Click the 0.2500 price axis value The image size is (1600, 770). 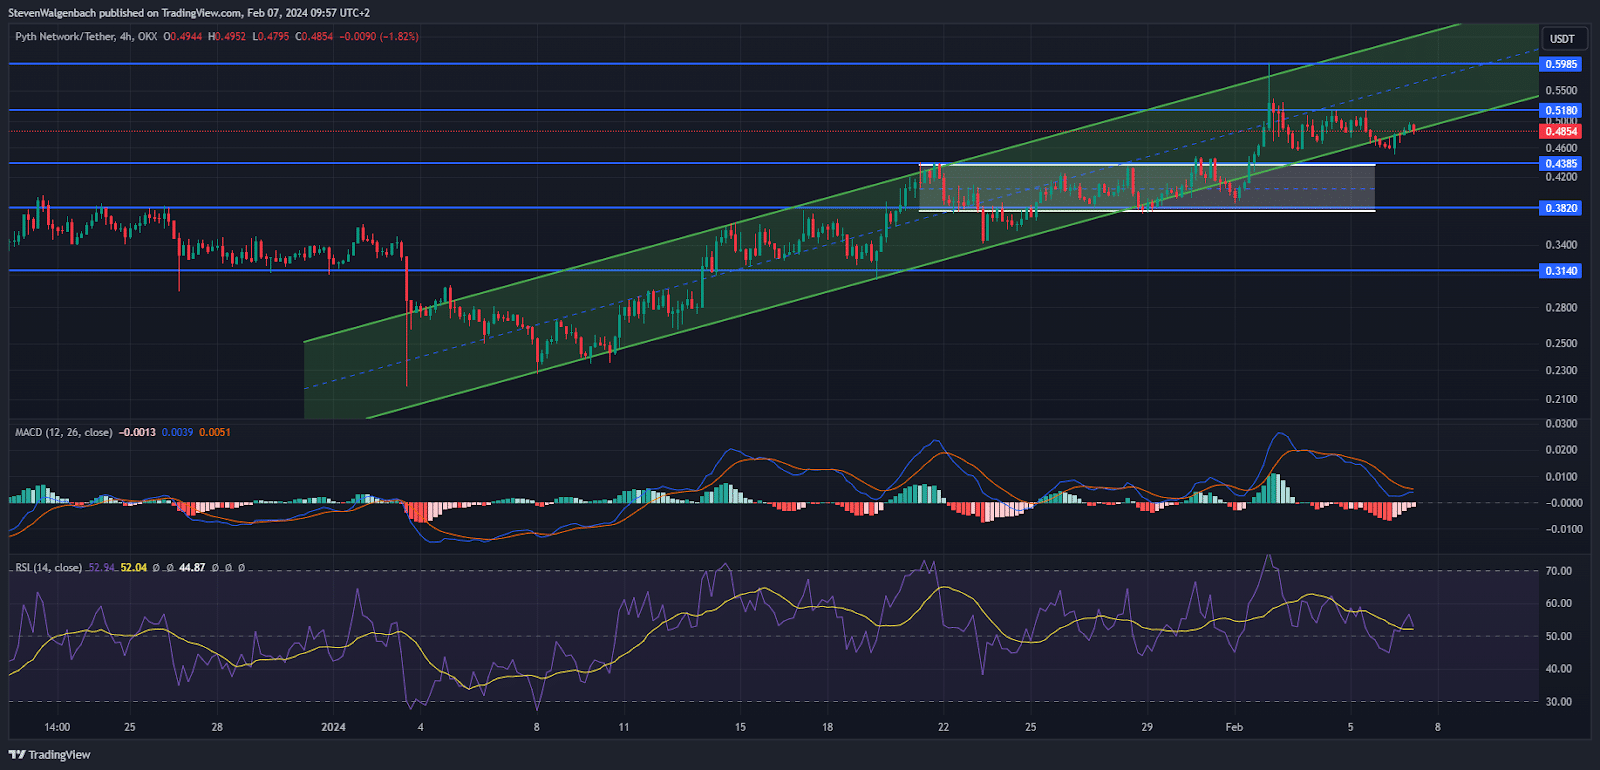1561,344
